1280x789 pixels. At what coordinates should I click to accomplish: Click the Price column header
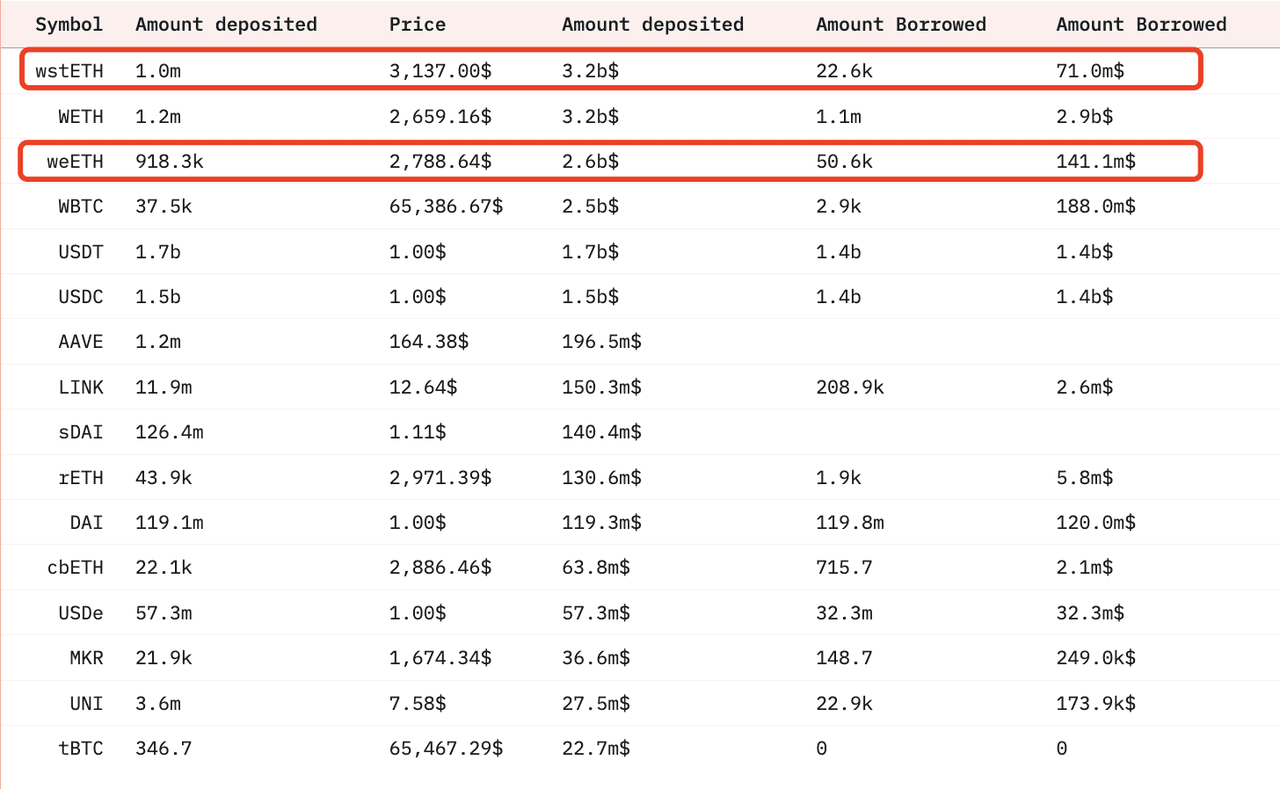pos(417,24)
